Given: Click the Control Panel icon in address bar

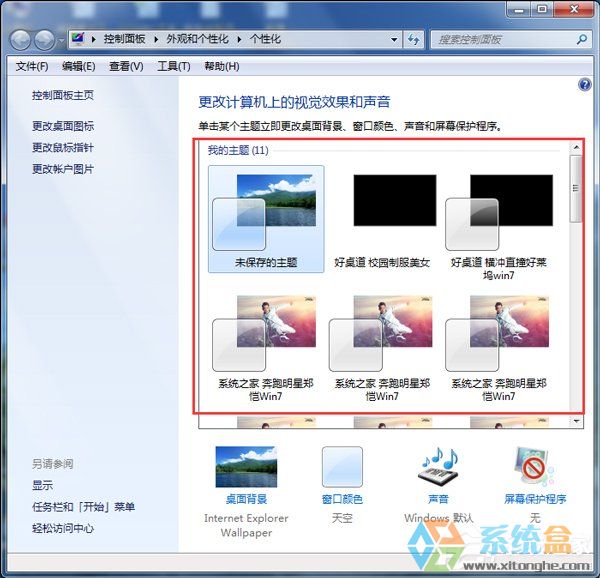Looking at the screenshot, I should point(78,39).
